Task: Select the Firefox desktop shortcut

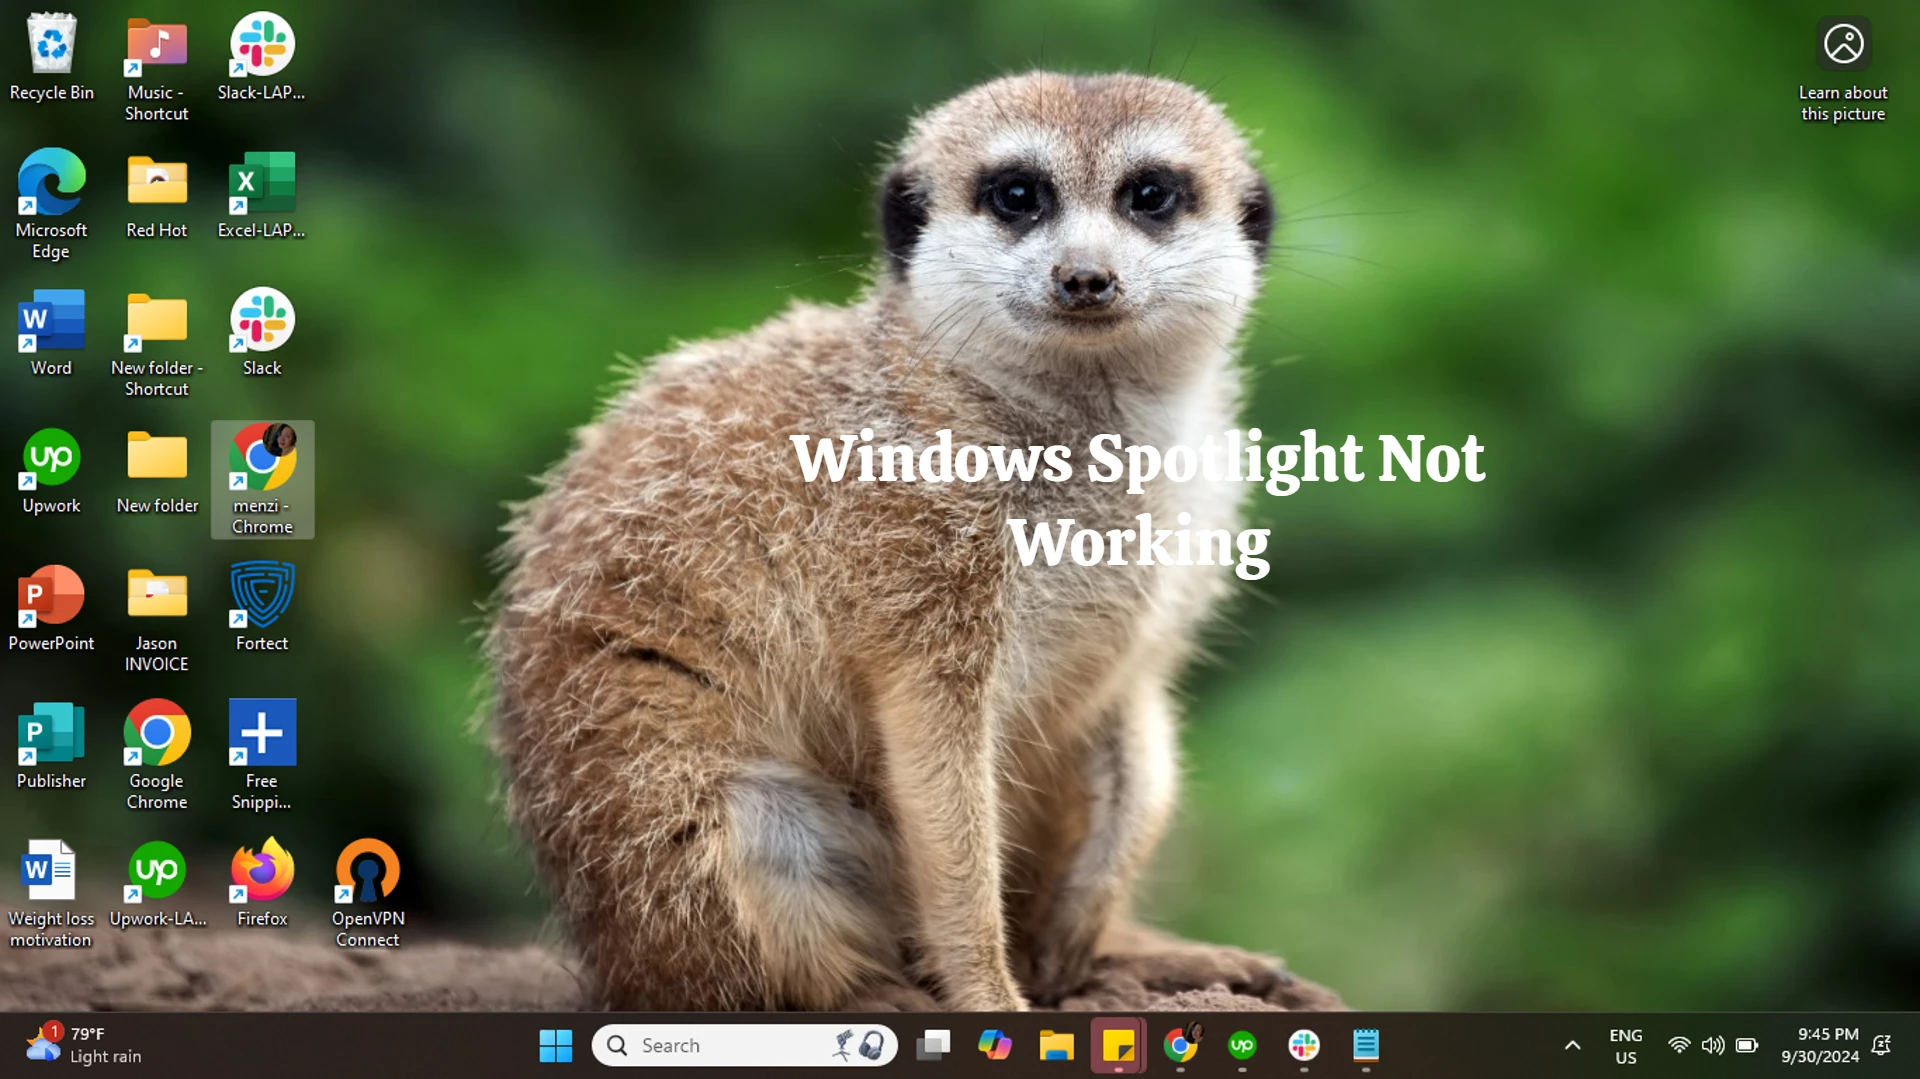Action: pyautogui.click(x=262, y=883)
